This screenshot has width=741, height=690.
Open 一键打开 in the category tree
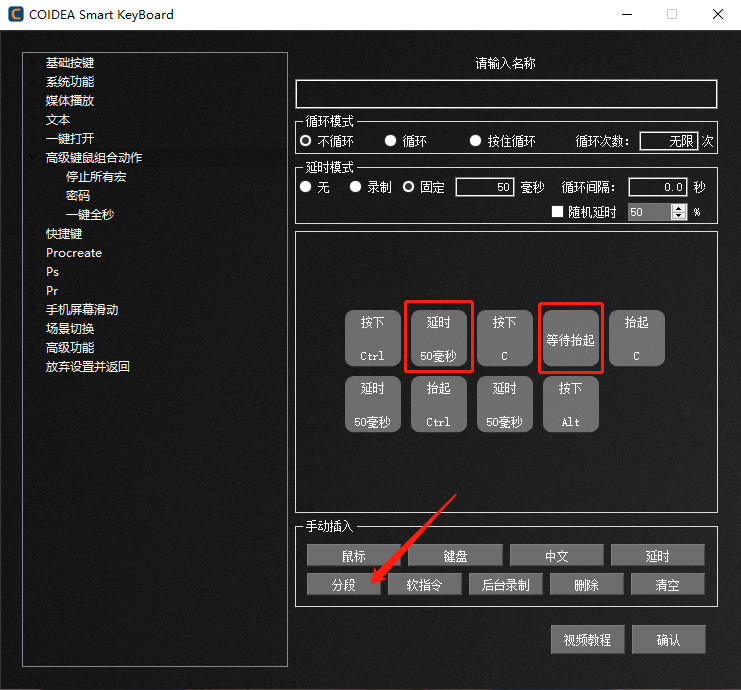coord(70,138)
